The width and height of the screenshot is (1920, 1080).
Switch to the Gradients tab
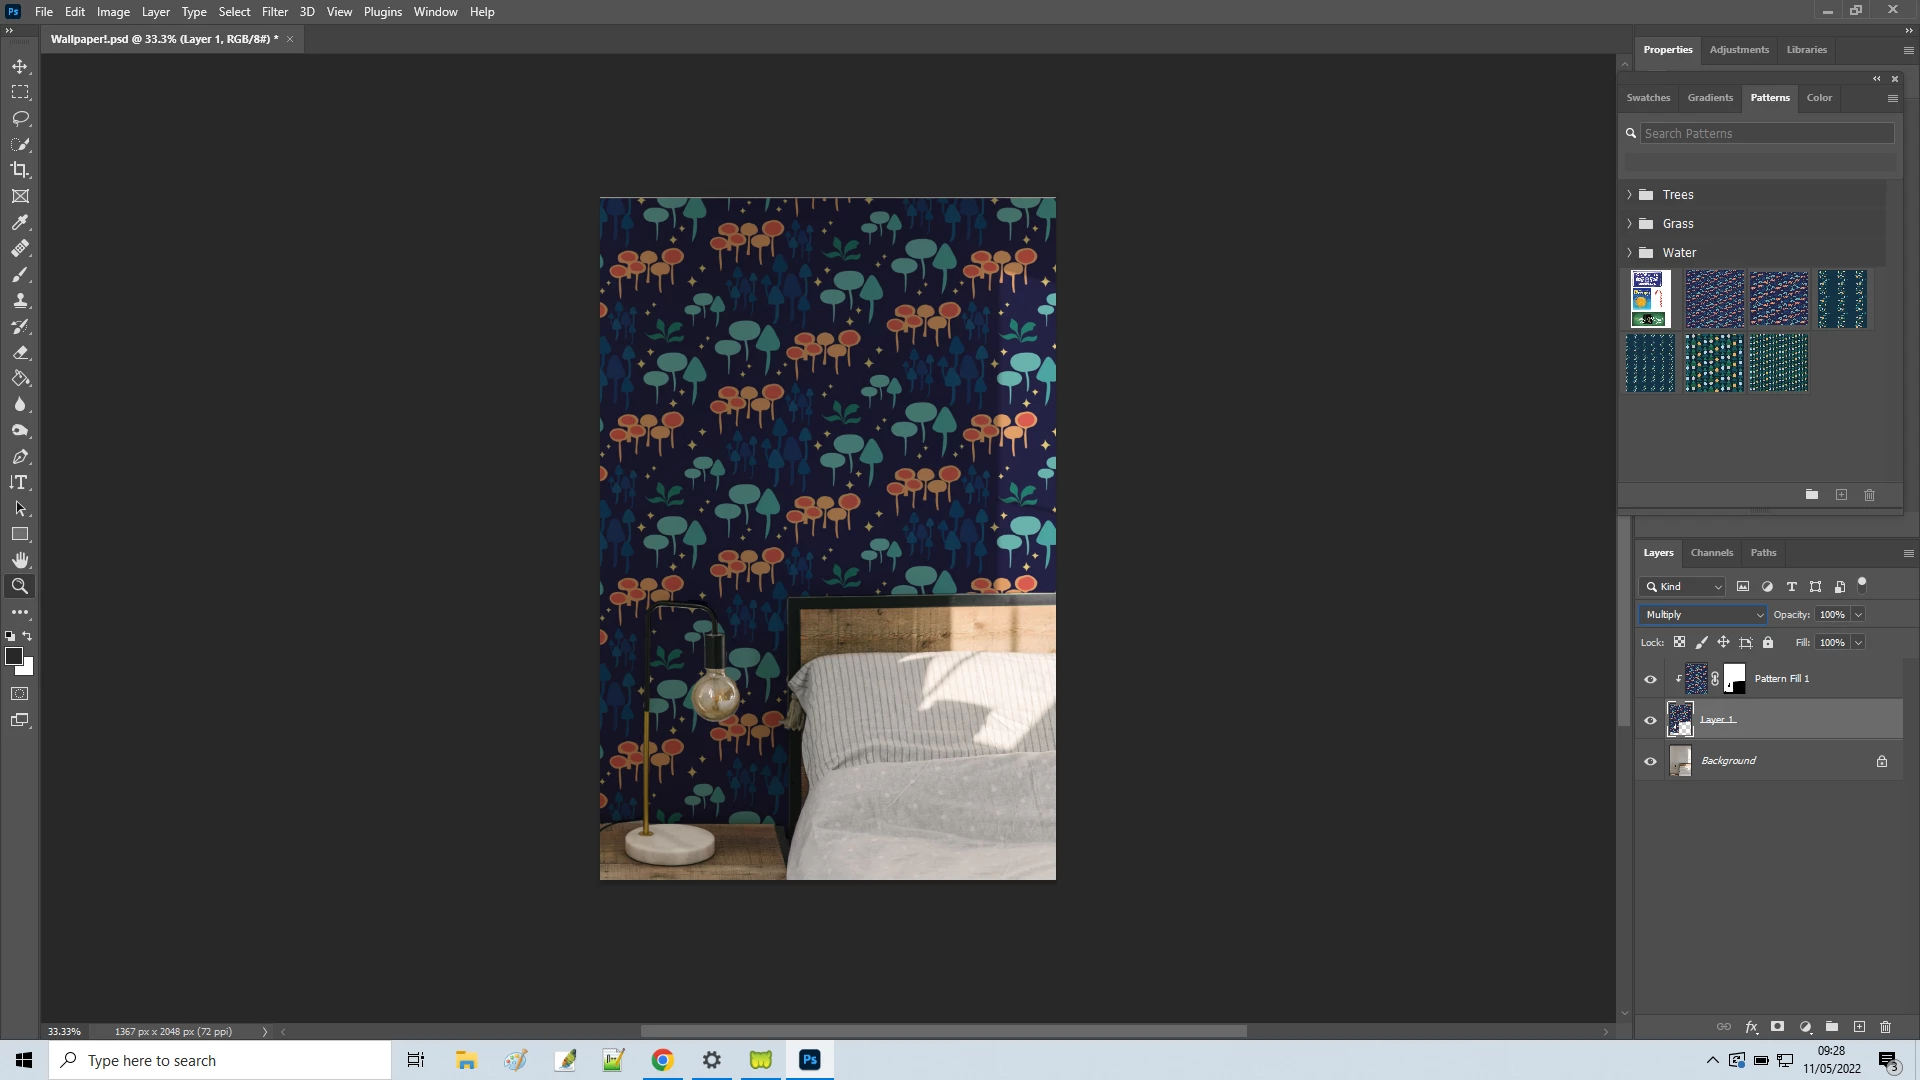coord(1709,98)
